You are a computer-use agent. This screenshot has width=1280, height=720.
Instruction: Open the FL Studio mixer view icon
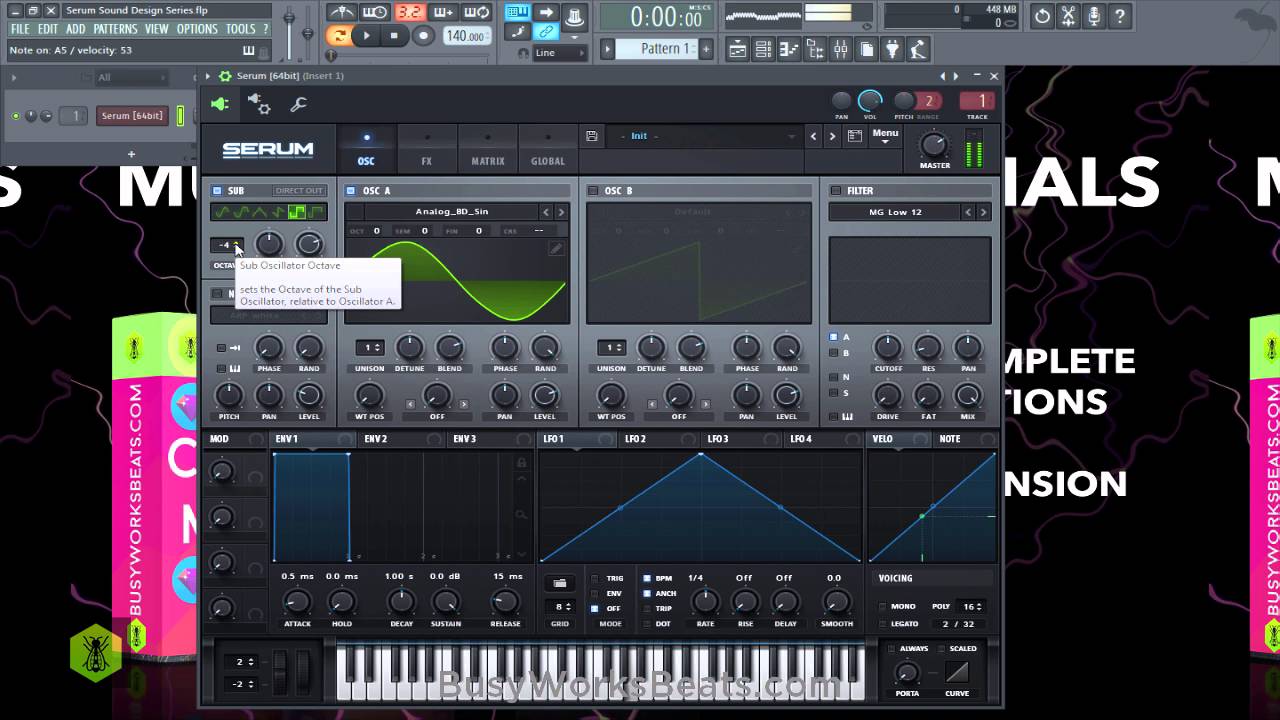pos(840,49)
